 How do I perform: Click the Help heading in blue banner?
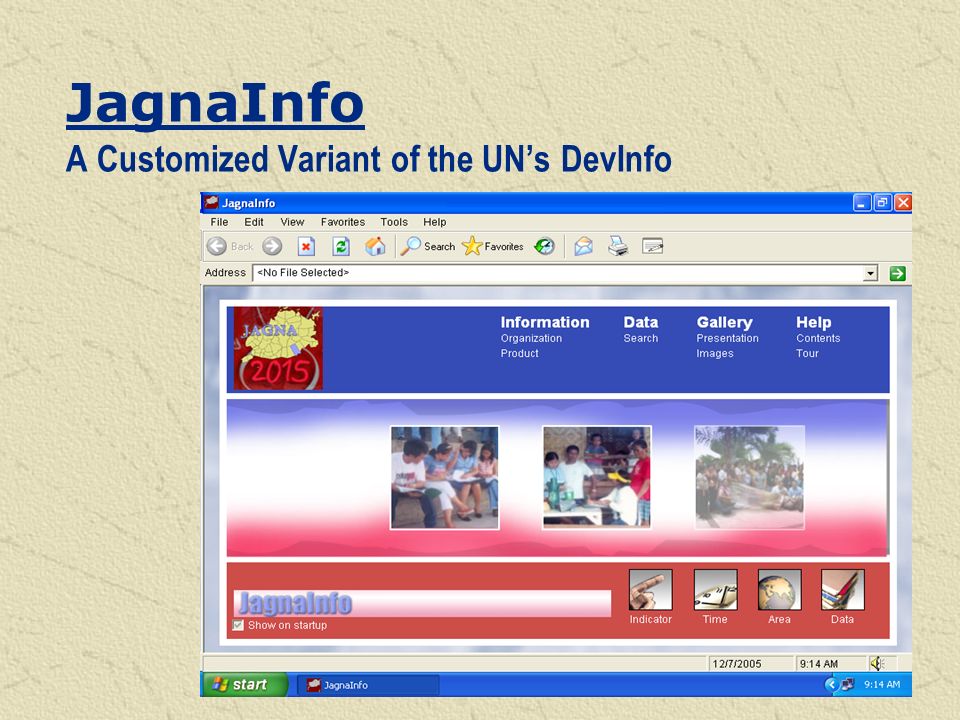(x=814, y=322)
